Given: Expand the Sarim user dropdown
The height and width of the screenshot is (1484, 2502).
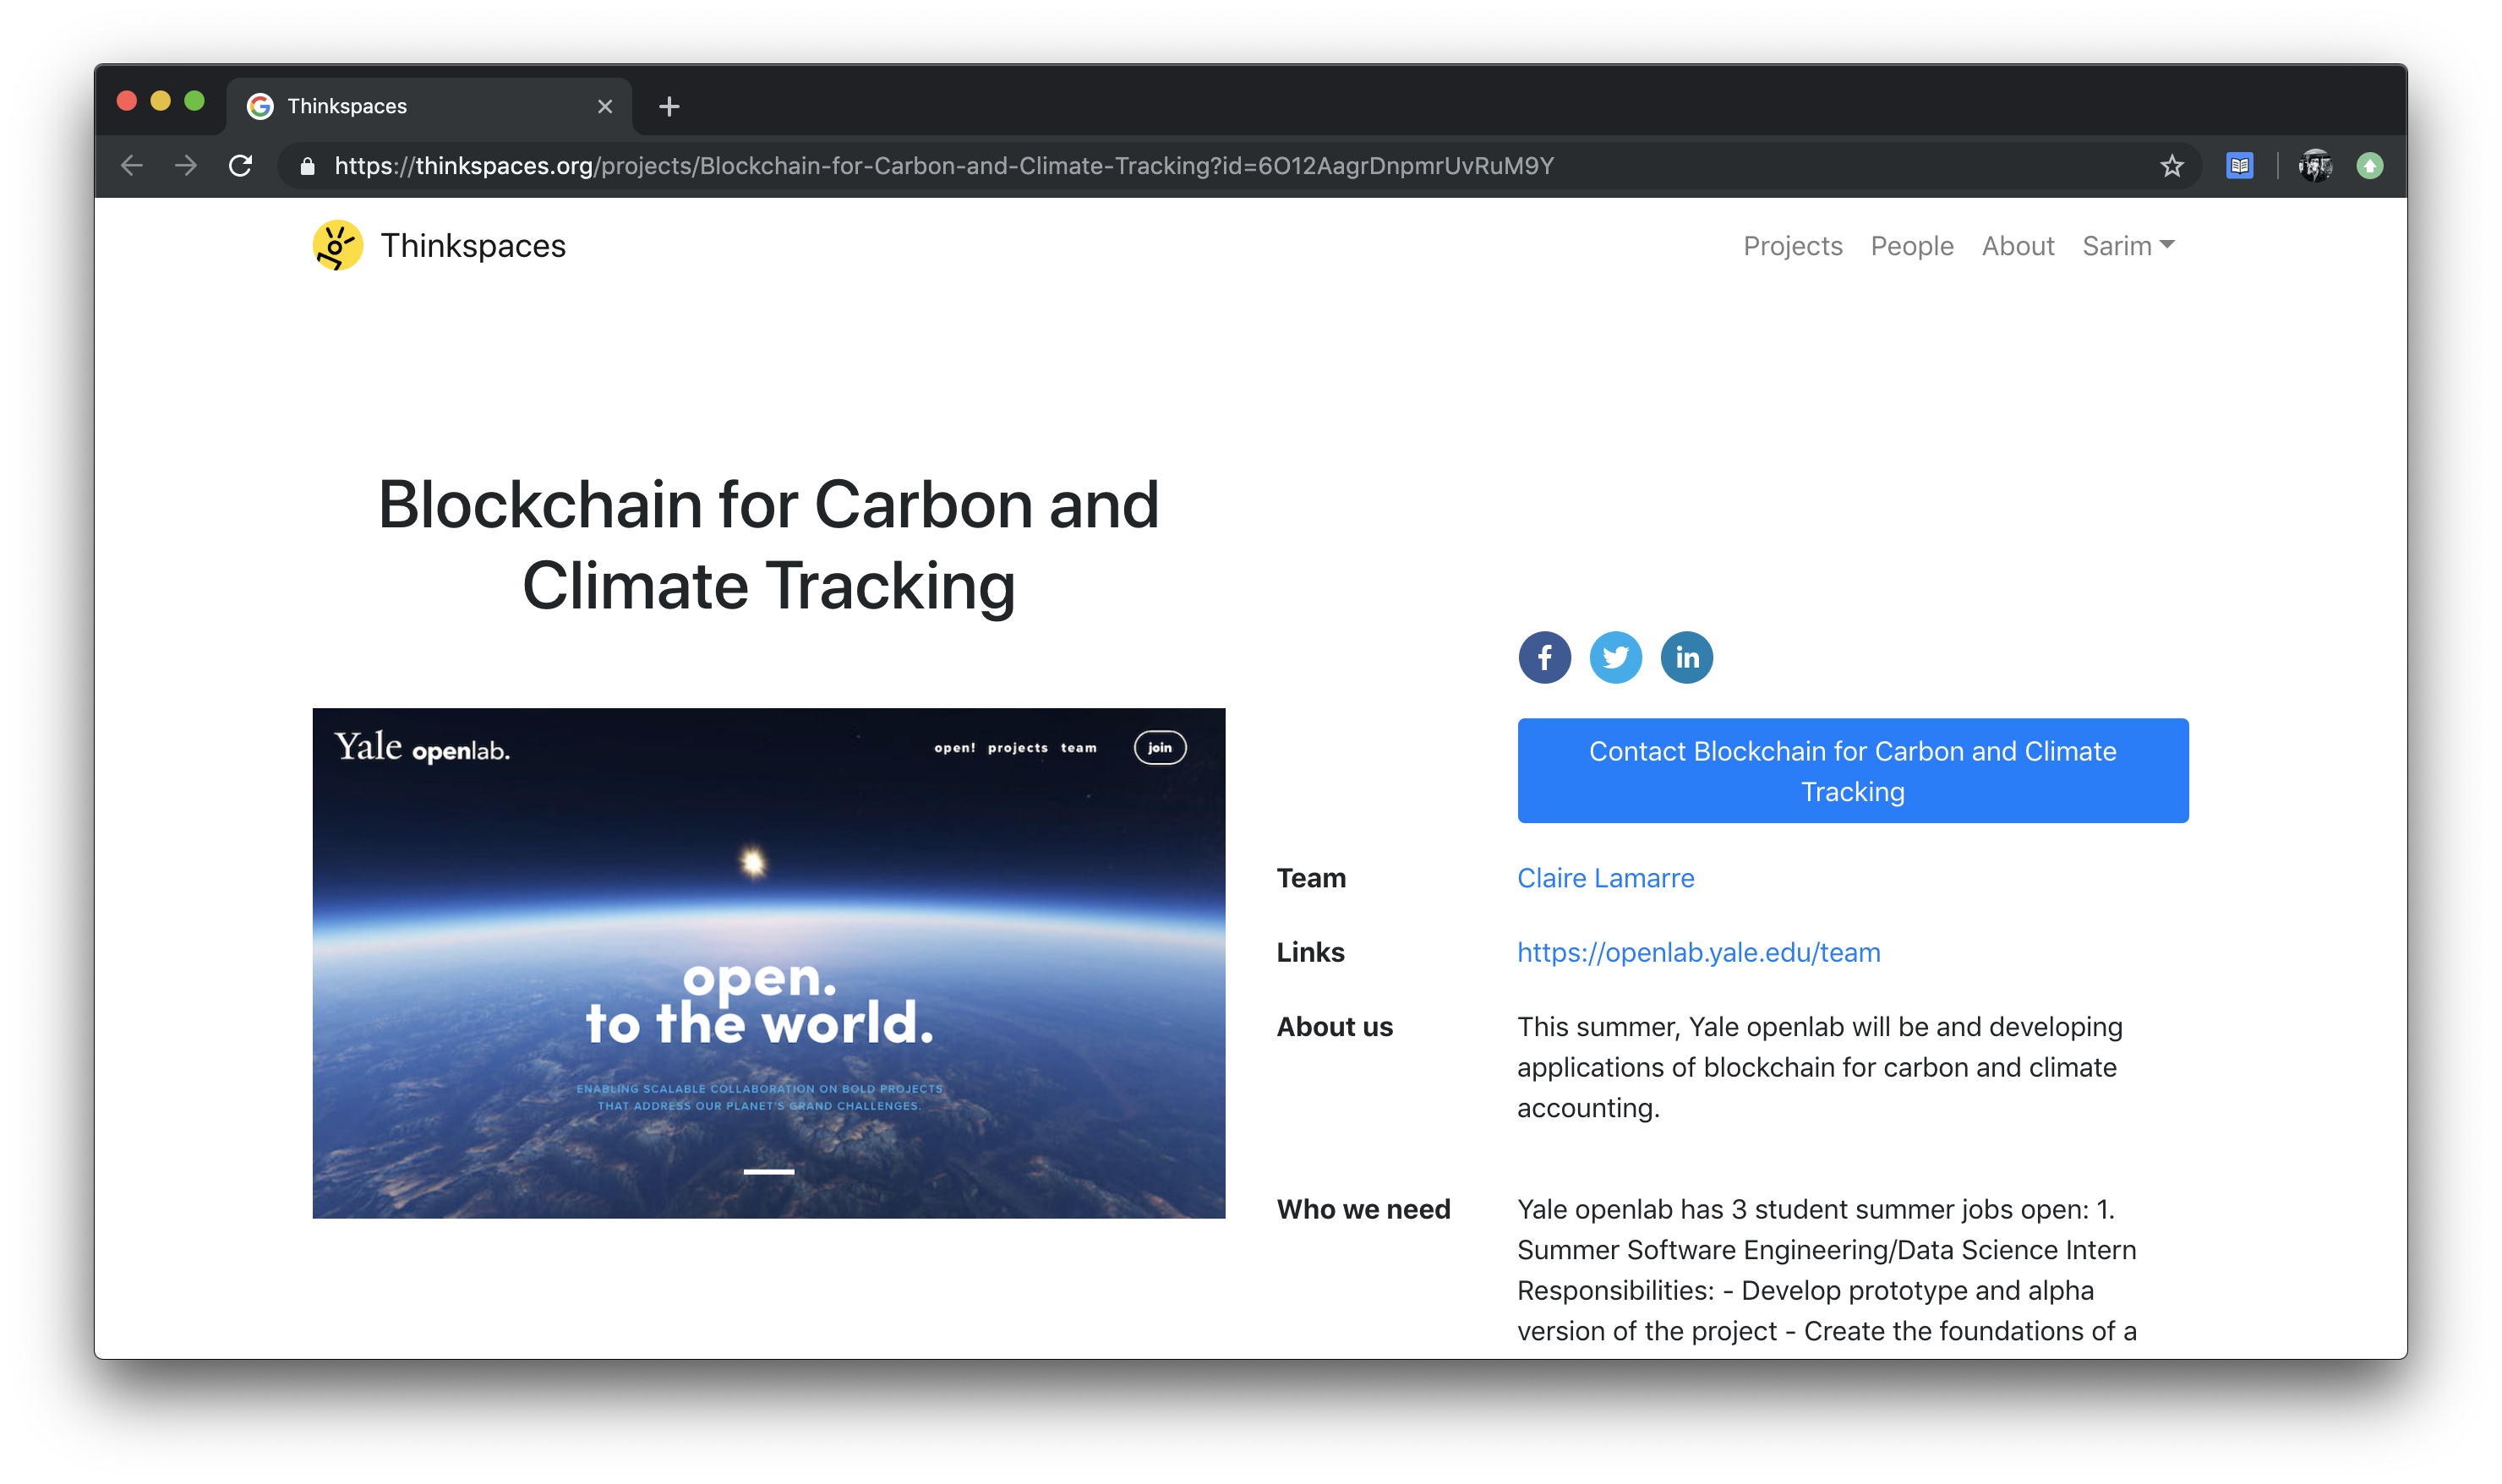Looking at the screenshot, I should click(2128, 246).
